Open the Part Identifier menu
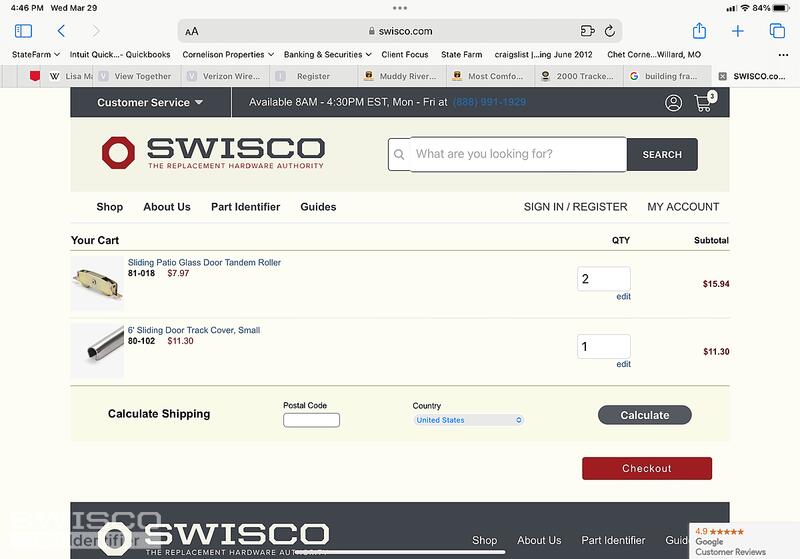Viewport: 800px width, 559px height. (x=245, y=207)
